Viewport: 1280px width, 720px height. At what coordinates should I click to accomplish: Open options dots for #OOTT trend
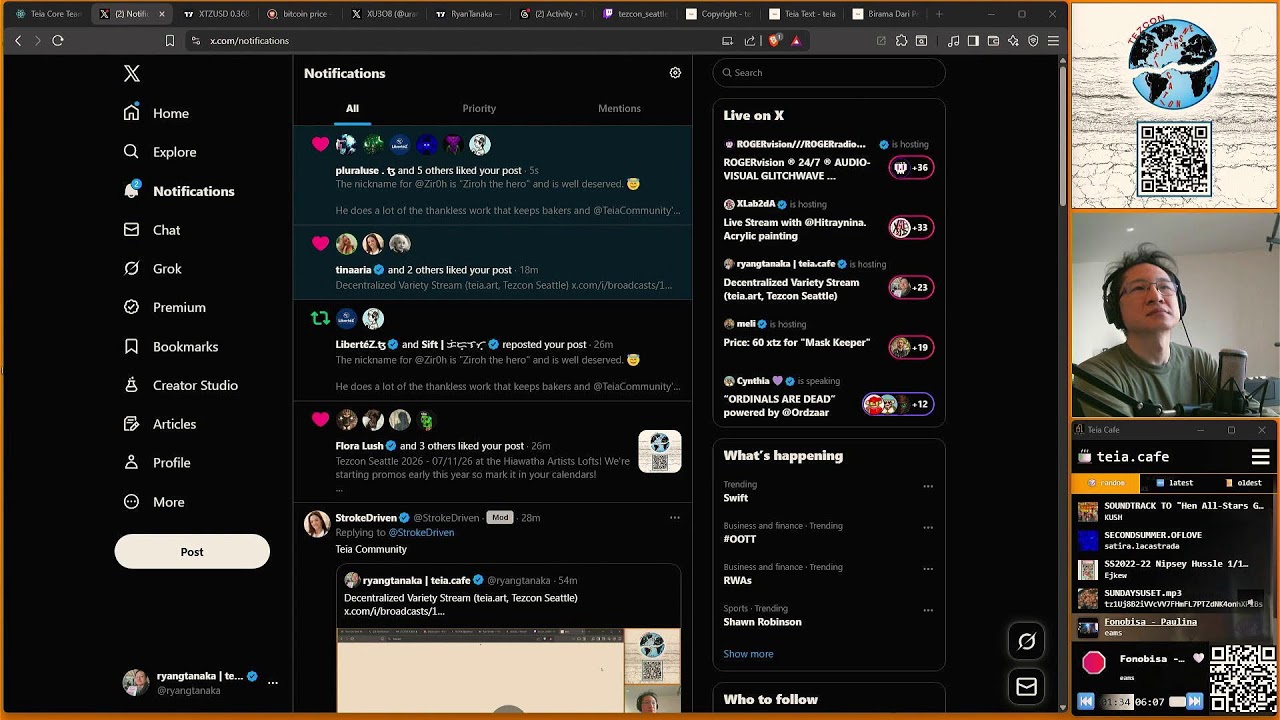click(928, 528)
